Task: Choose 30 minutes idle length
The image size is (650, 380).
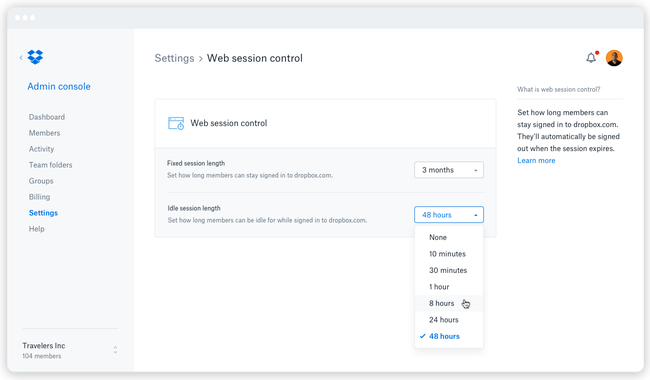Action: pos(449,270)
